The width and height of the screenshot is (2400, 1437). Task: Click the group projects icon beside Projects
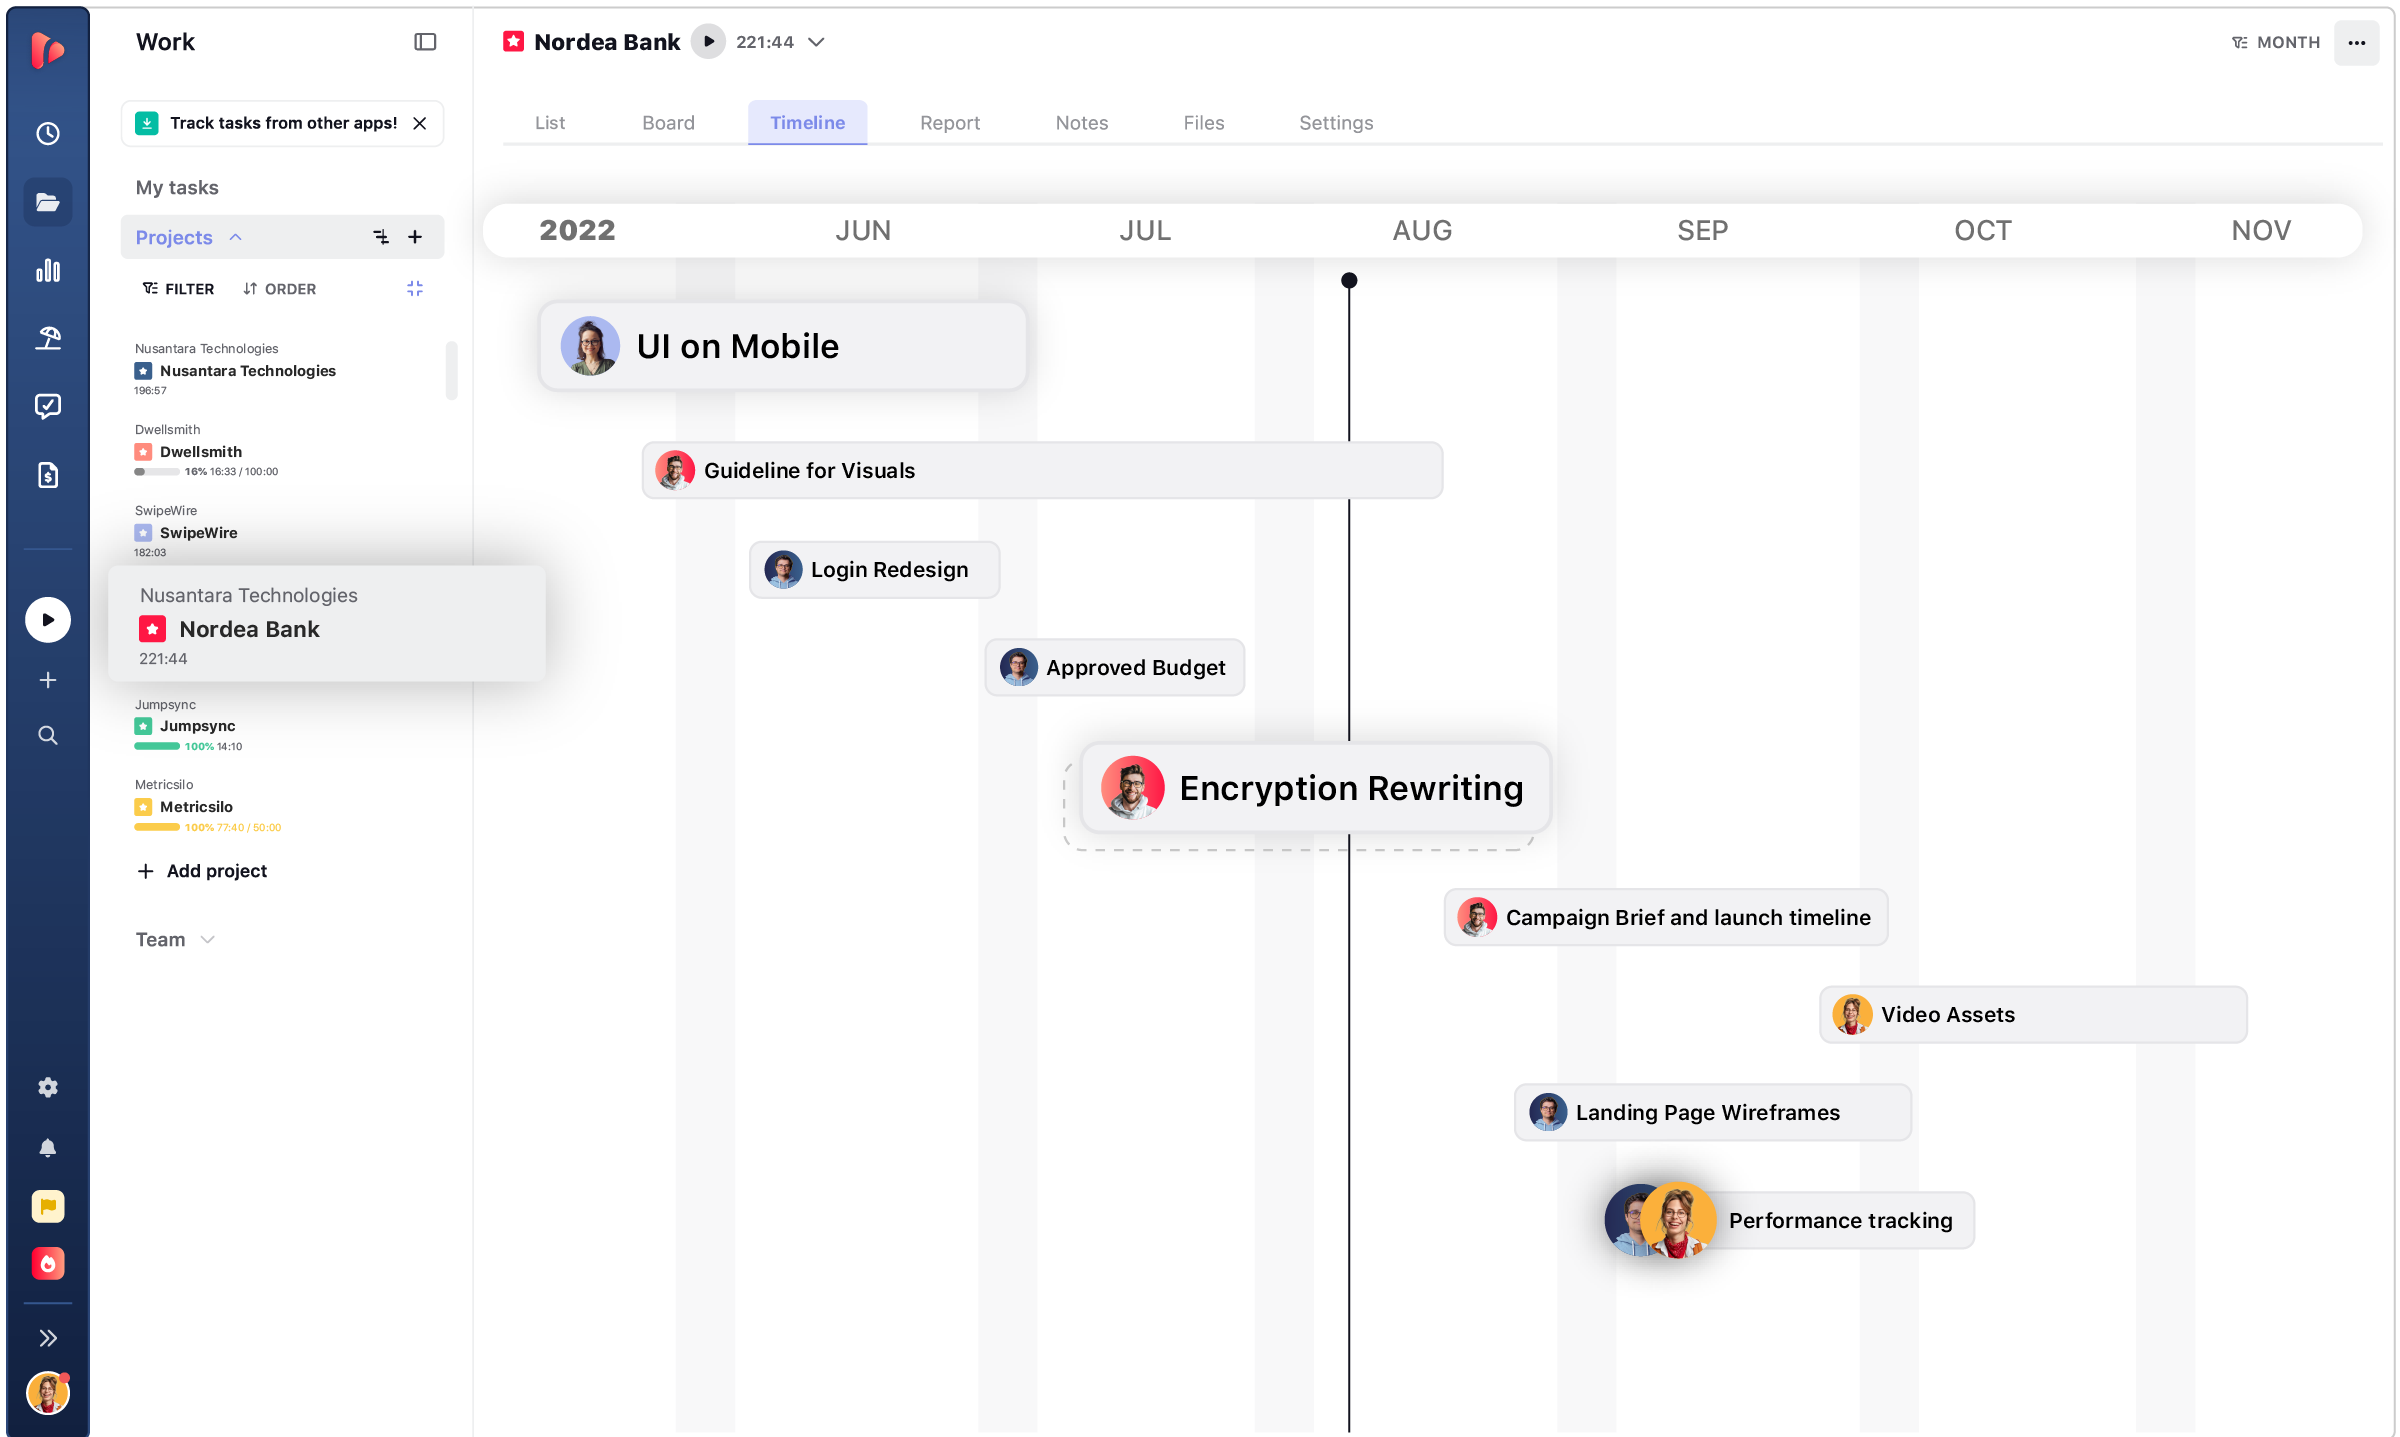point(381,237)
